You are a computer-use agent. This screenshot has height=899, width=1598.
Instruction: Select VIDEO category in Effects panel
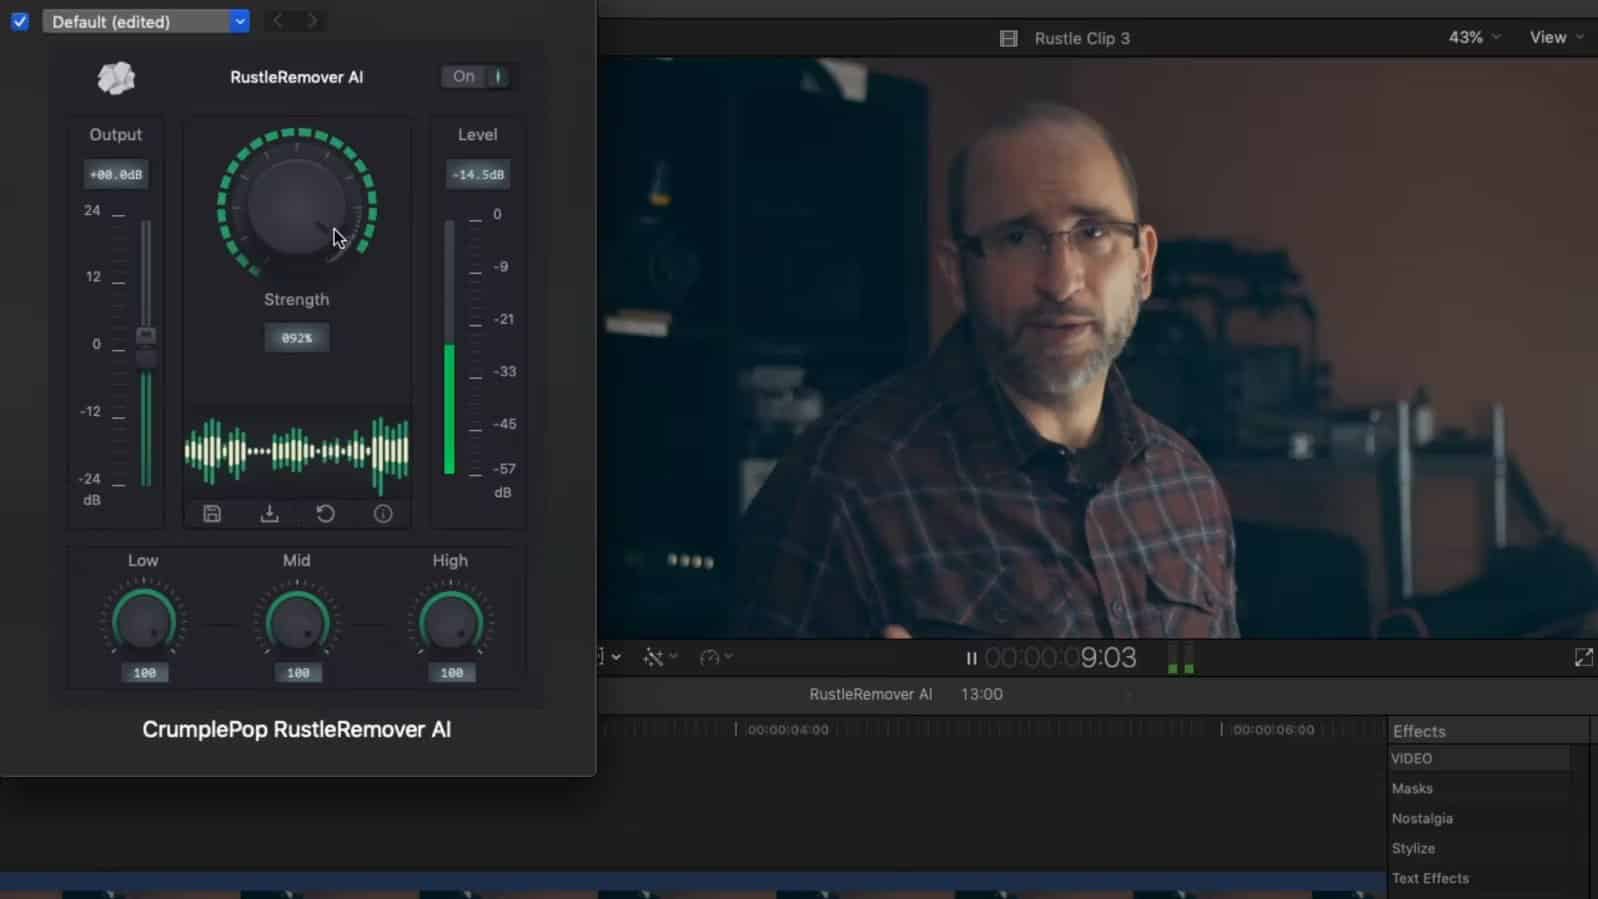coord(1479,759)
